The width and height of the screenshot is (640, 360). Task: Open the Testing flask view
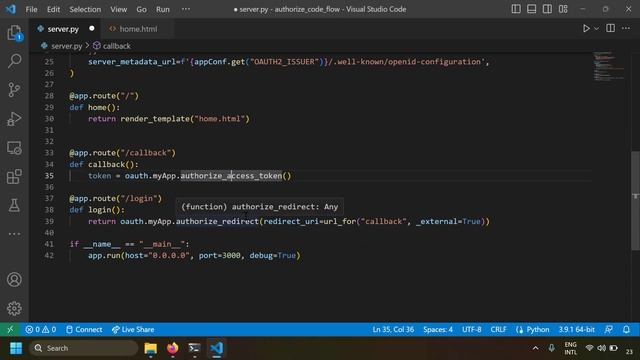click(x=14, y=205)
